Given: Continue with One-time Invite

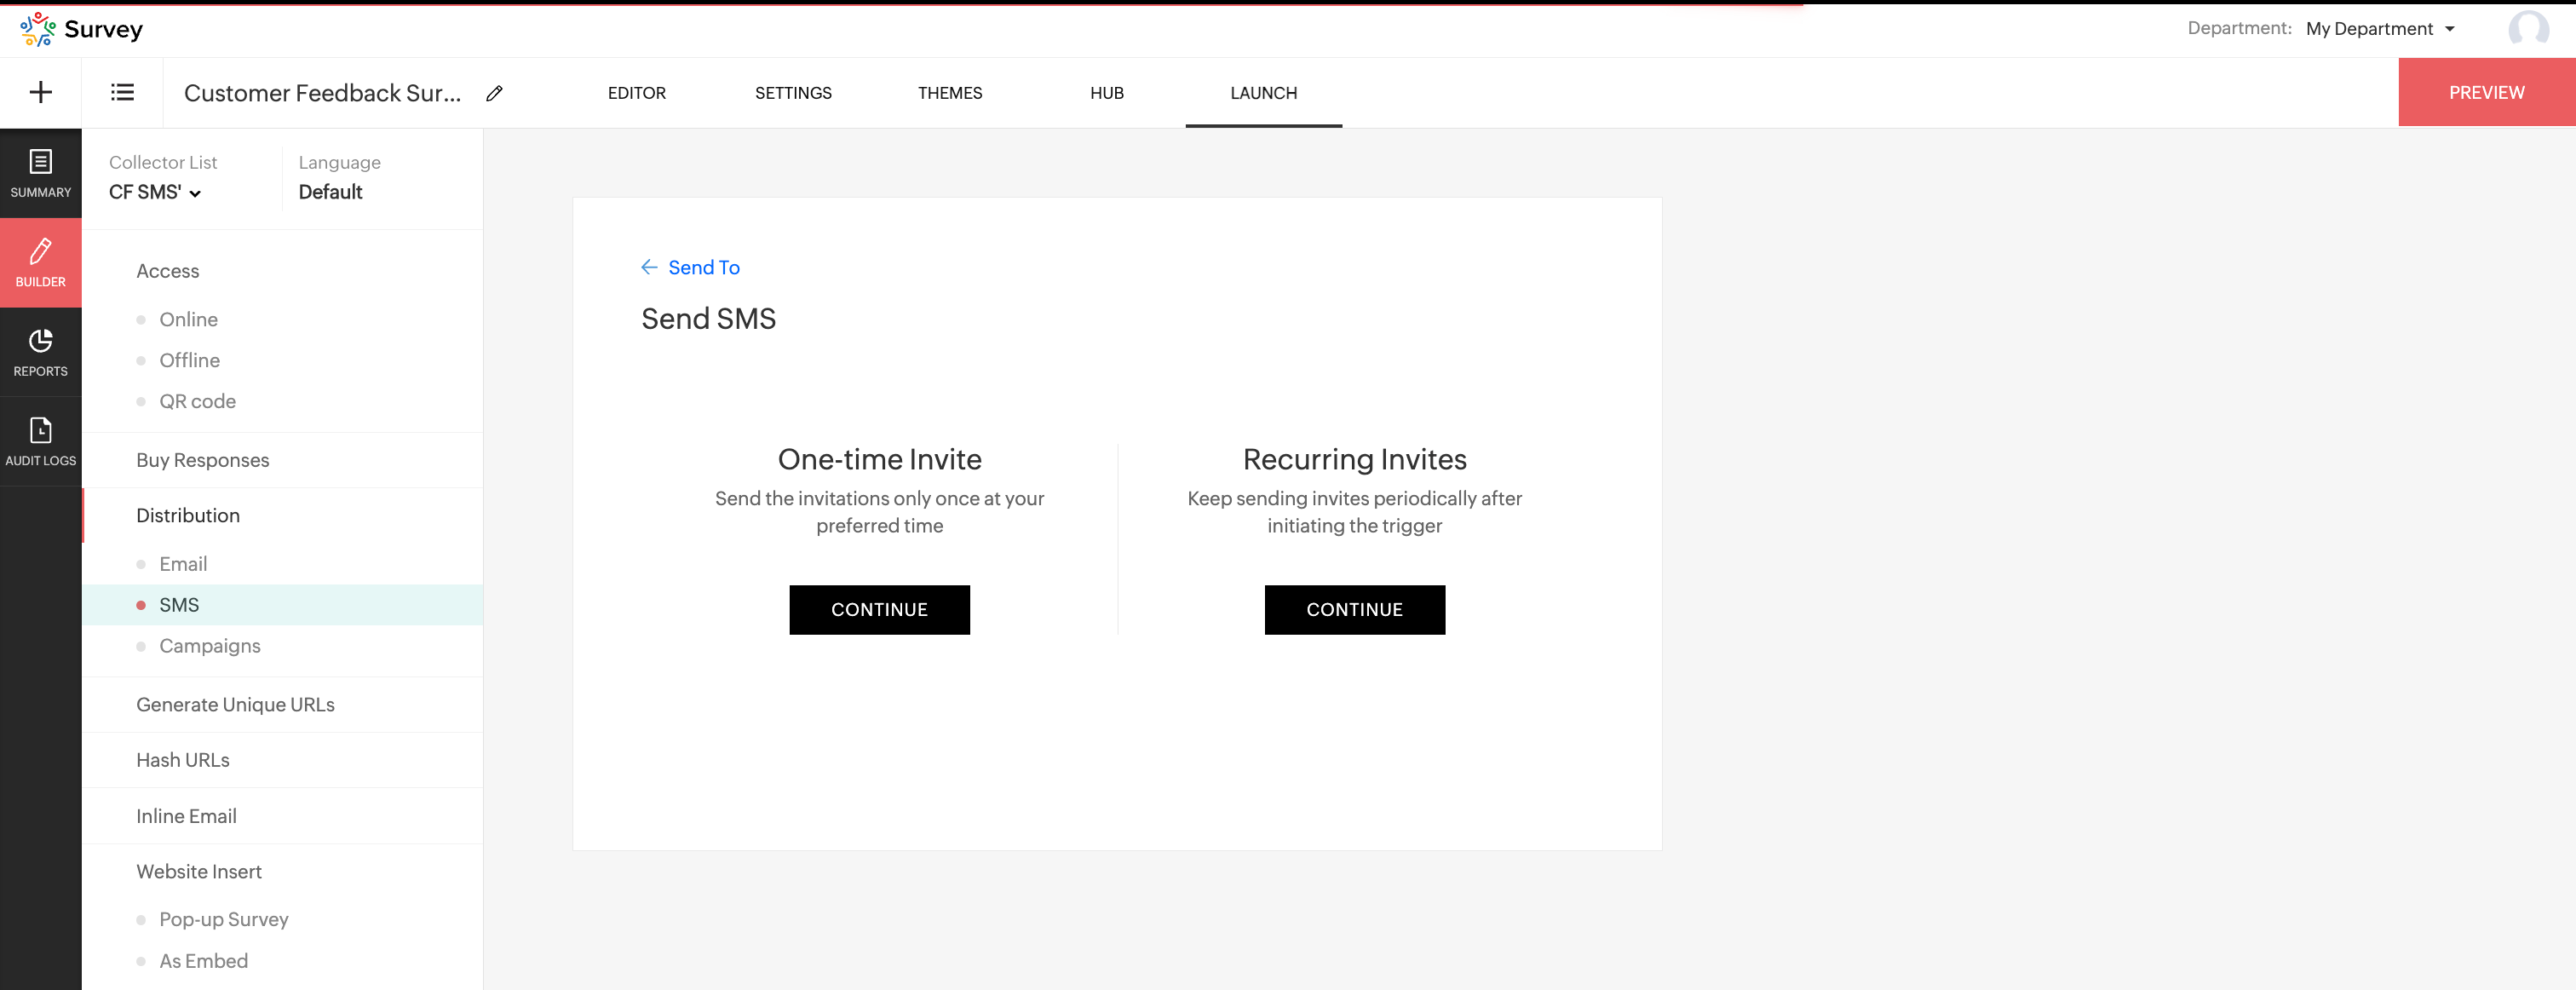Looking at the screenshot, I should pos(879,609).
